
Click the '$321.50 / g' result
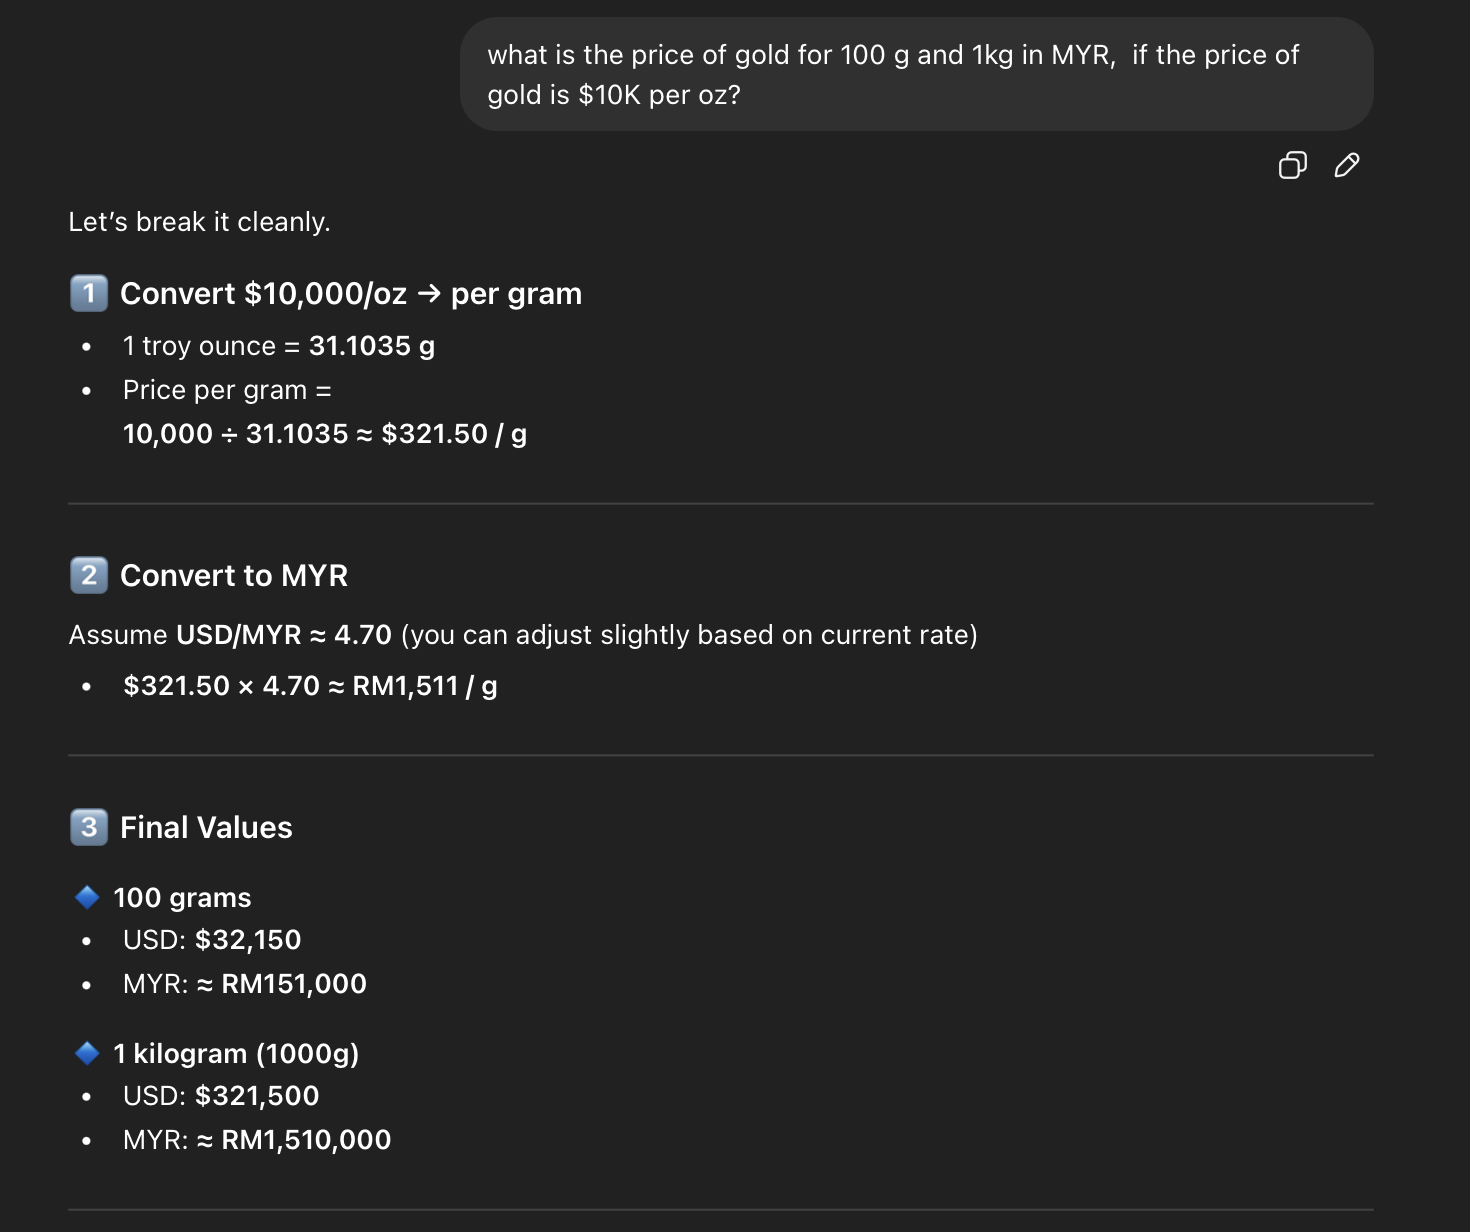click(x=454, y=434)
